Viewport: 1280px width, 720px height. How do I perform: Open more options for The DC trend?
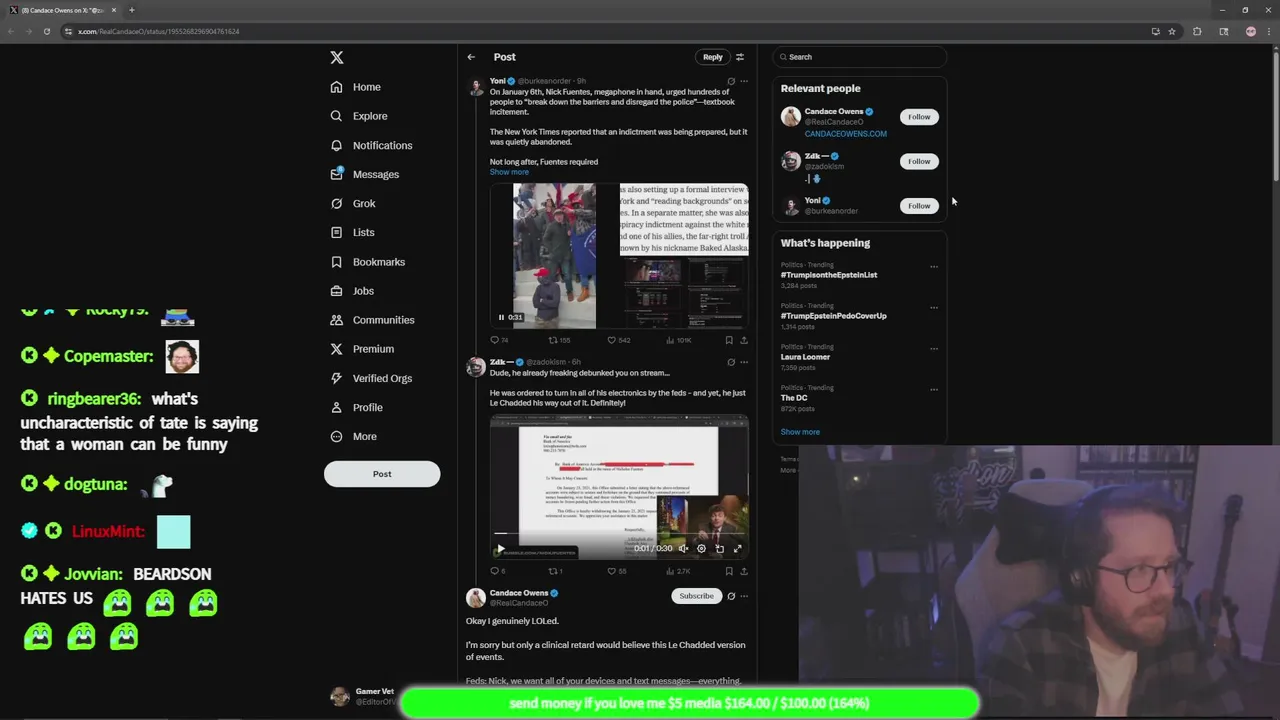pyautogui.click(x=934, y=390)
